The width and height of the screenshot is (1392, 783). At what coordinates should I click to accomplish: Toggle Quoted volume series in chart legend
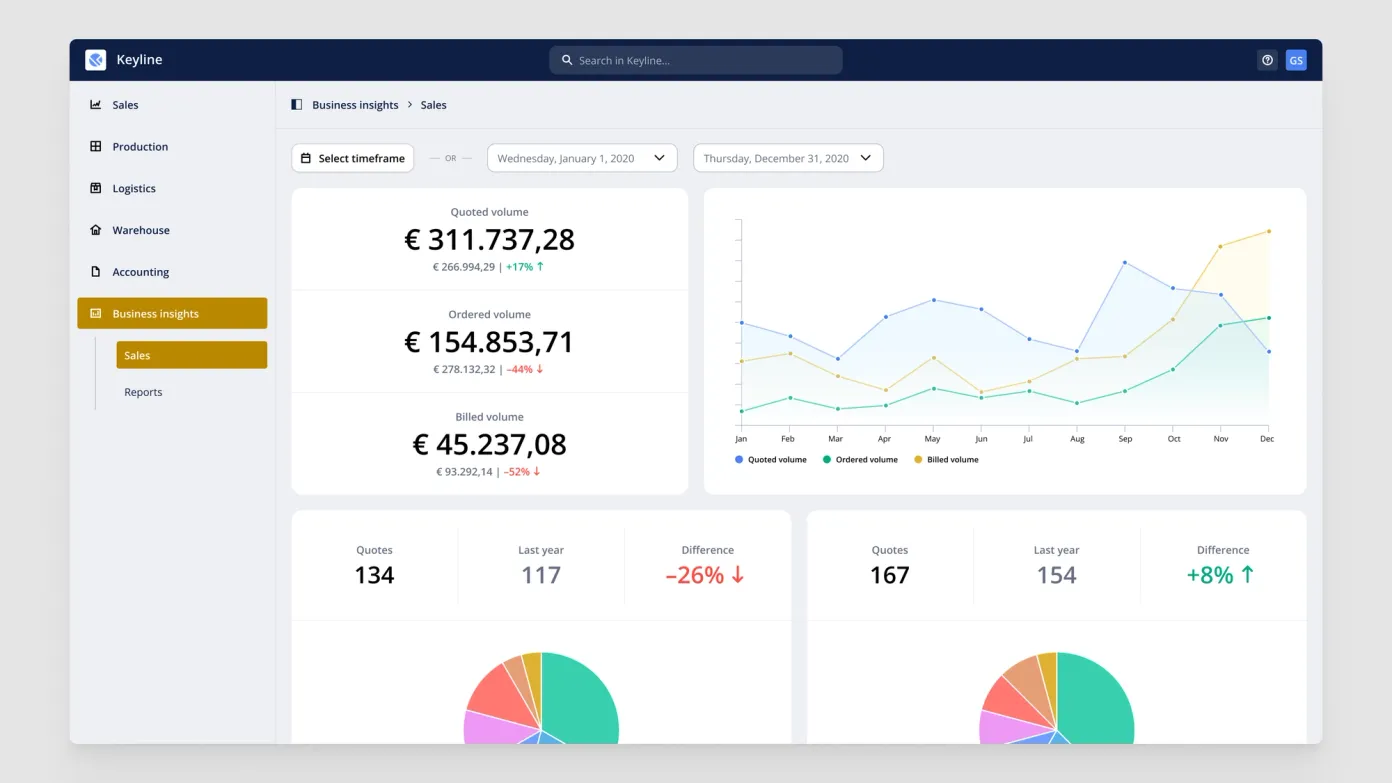click(x=771, y=460)
